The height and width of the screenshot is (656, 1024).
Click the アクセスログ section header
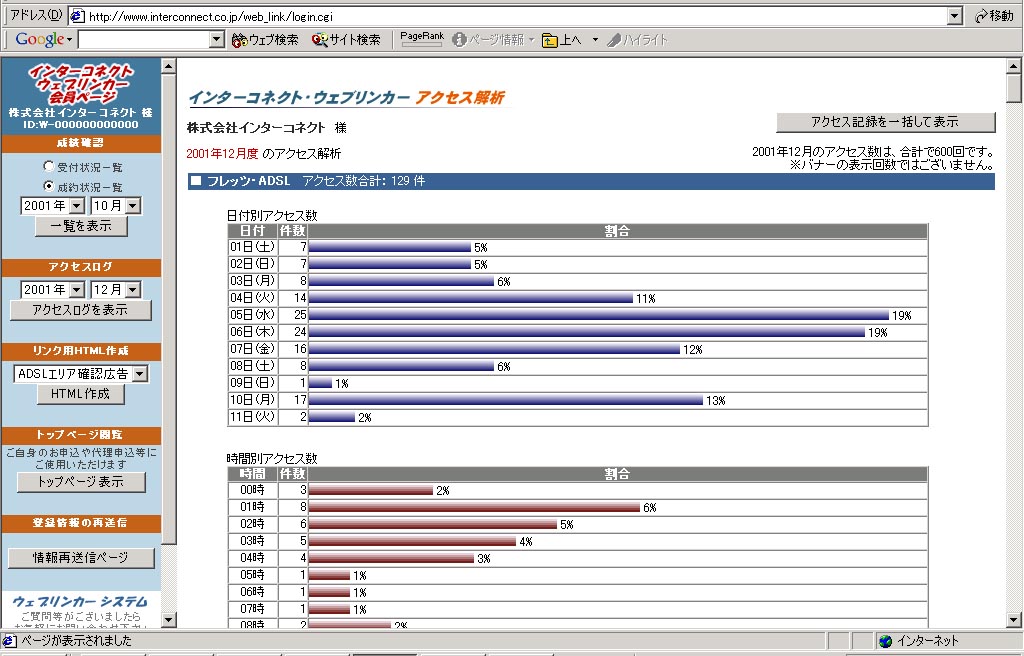81,267
